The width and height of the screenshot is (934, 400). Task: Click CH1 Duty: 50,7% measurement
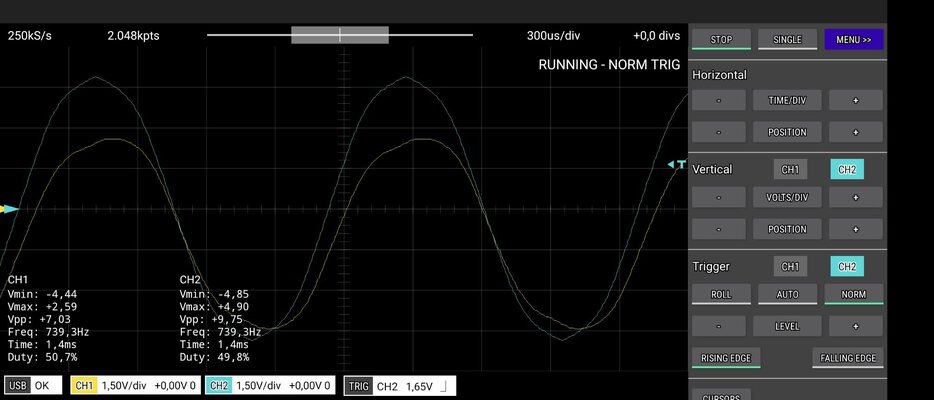click(x=42, y=358)
